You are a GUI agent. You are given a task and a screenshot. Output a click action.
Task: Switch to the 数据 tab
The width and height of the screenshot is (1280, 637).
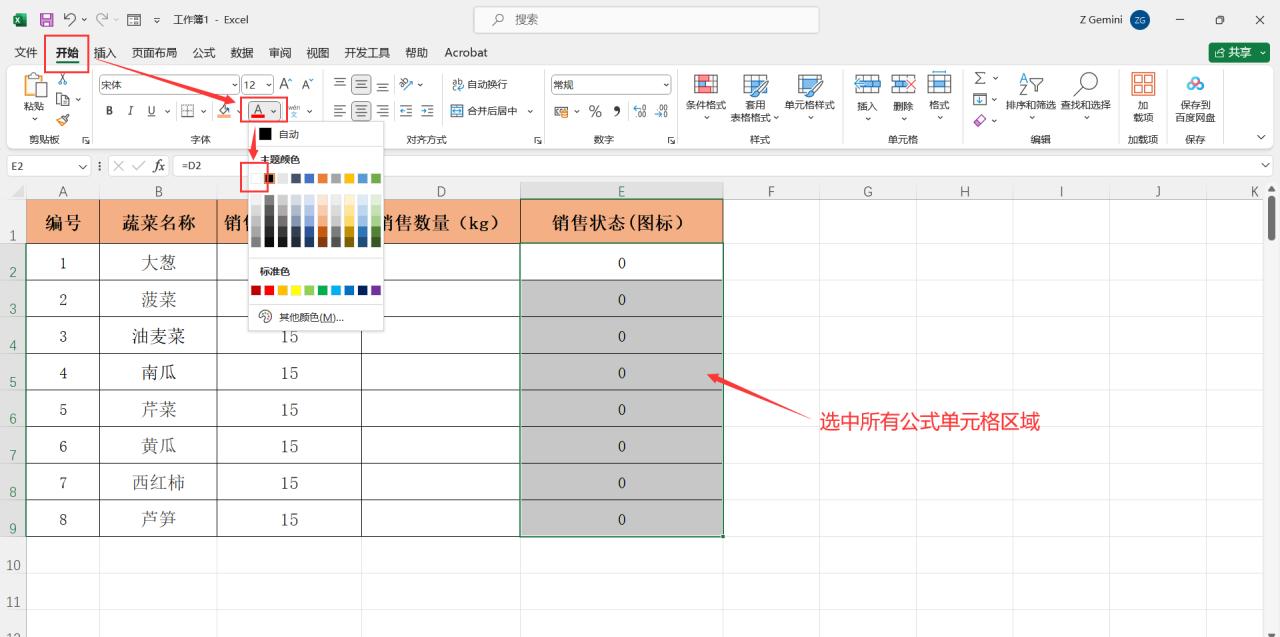(x=242, y=53)
